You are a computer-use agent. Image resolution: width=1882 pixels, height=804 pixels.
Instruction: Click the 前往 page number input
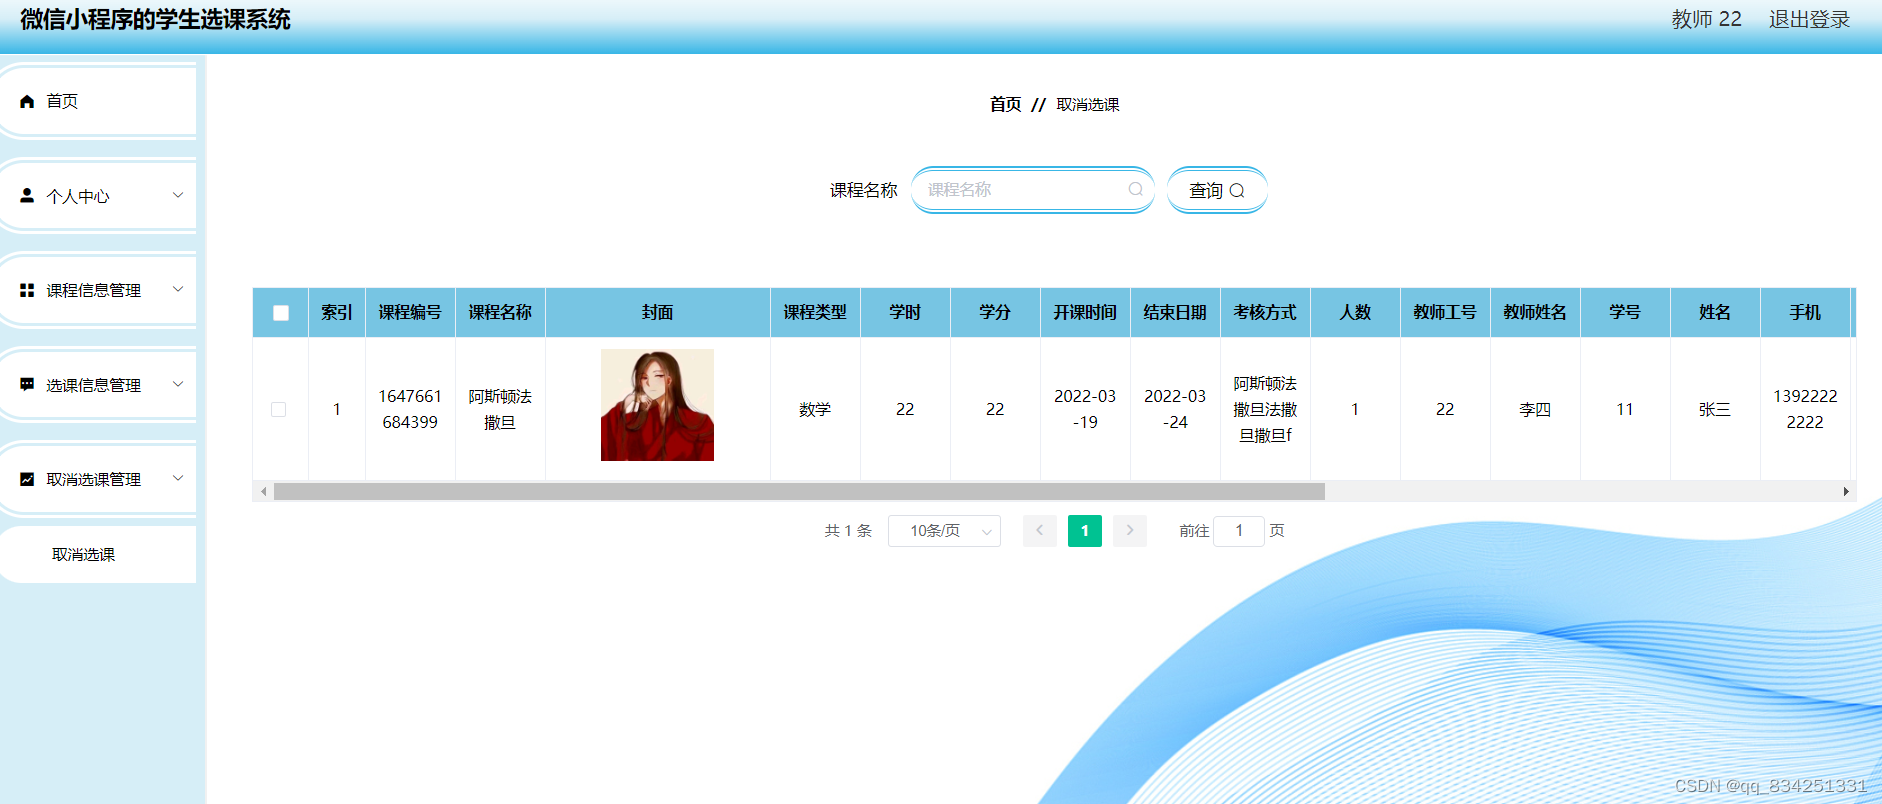(x=1239, y=531)
